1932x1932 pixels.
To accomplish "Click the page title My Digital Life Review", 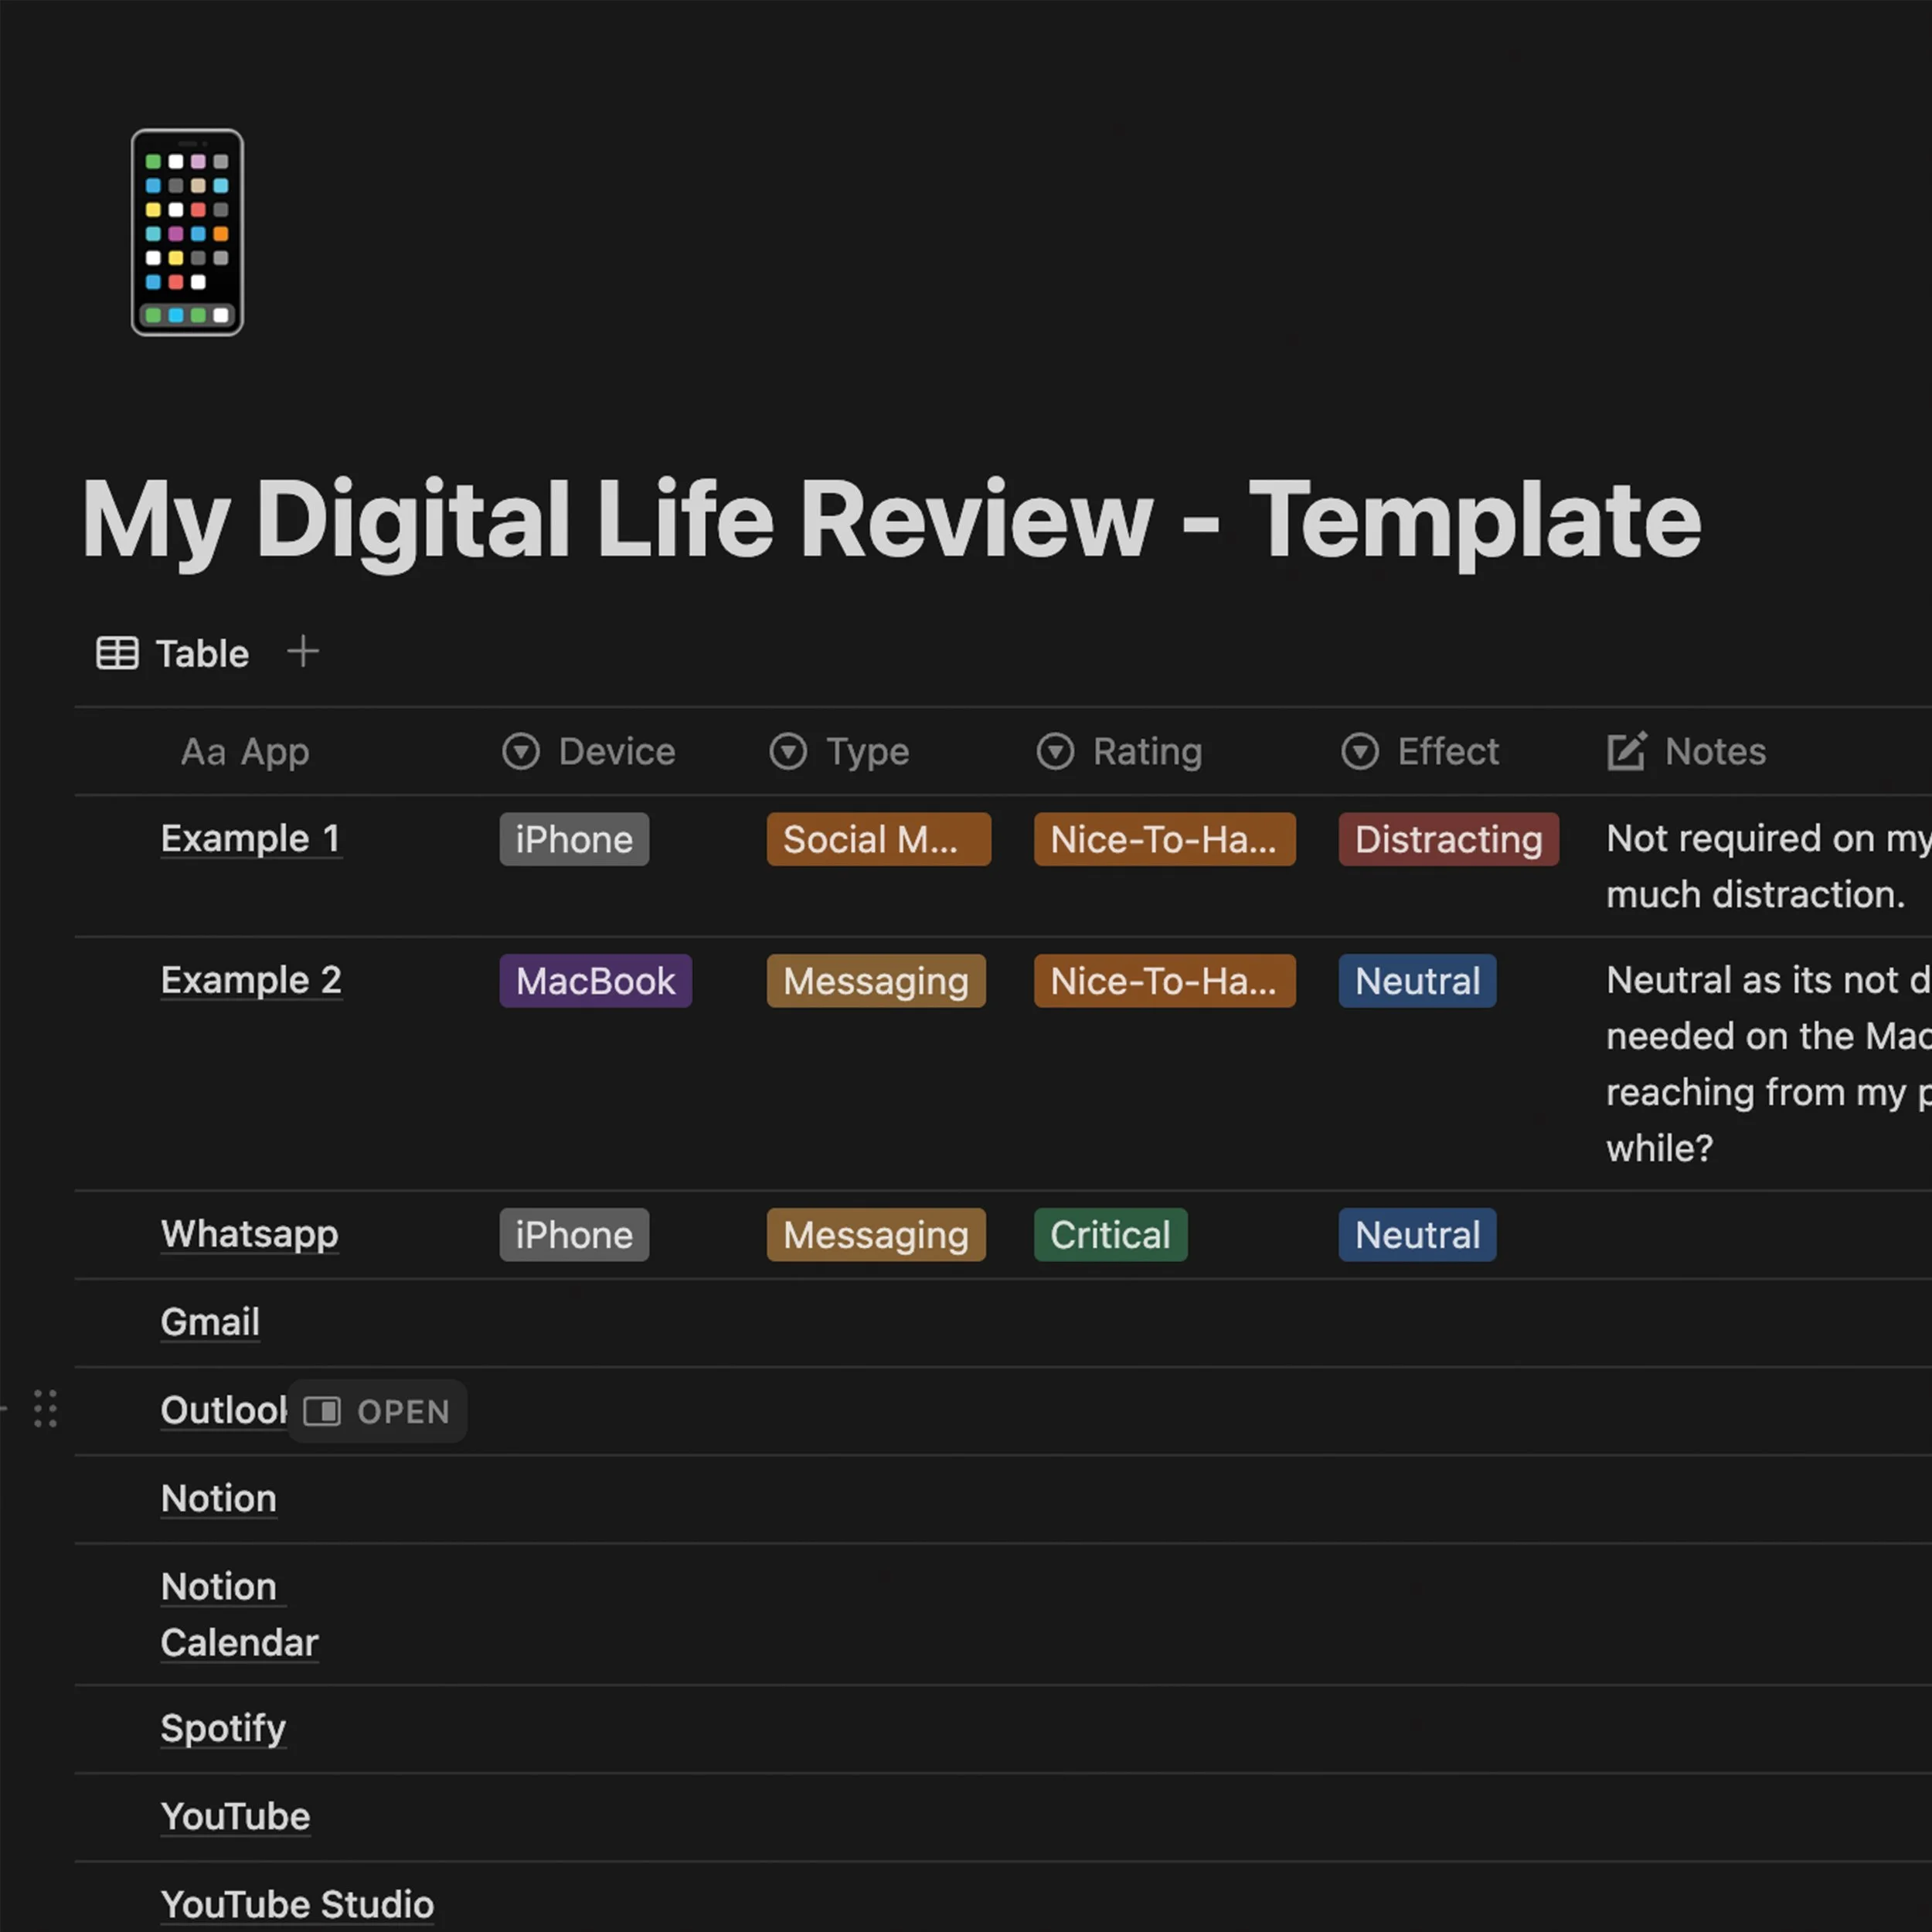I will pos(890,519).
